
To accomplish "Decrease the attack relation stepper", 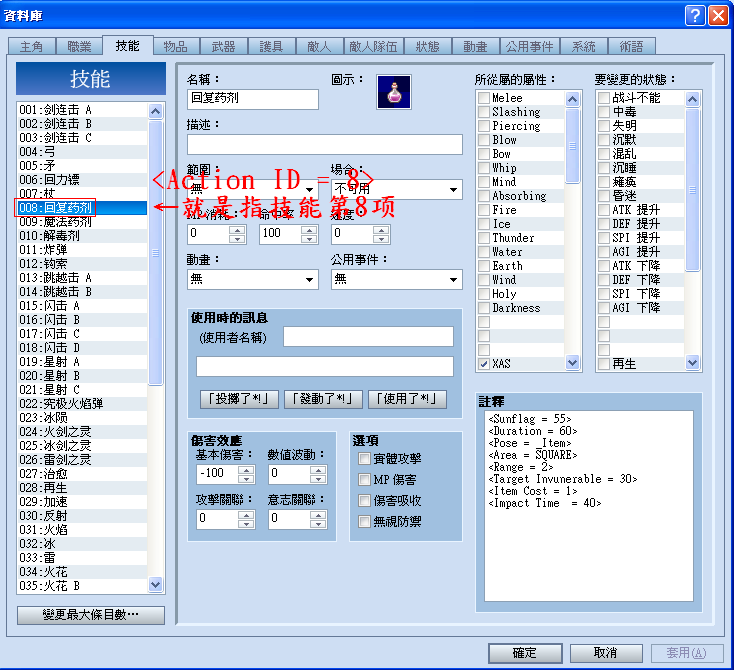I will pyautogui.click(x=246, y=524).
